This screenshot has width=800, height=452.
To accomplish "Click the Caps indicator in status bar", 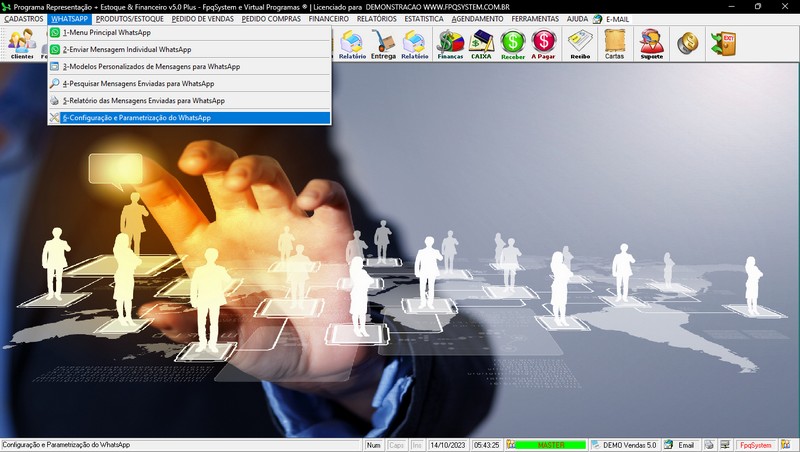I will point(396,445).
